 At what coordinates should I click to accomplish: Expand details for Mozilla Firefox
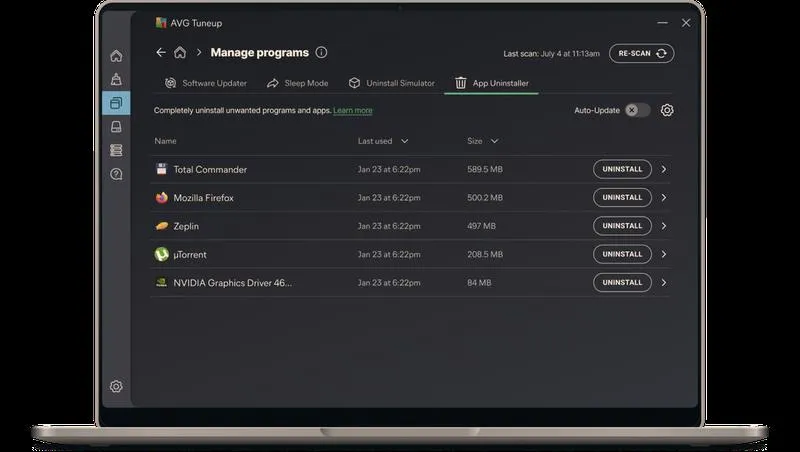pyautogui.click(x=664, y=197)
